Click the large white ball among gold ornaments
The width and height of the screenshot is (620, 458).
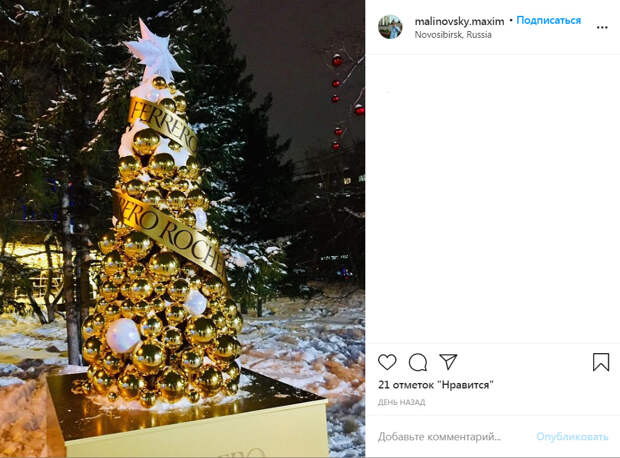coord(123,335)
